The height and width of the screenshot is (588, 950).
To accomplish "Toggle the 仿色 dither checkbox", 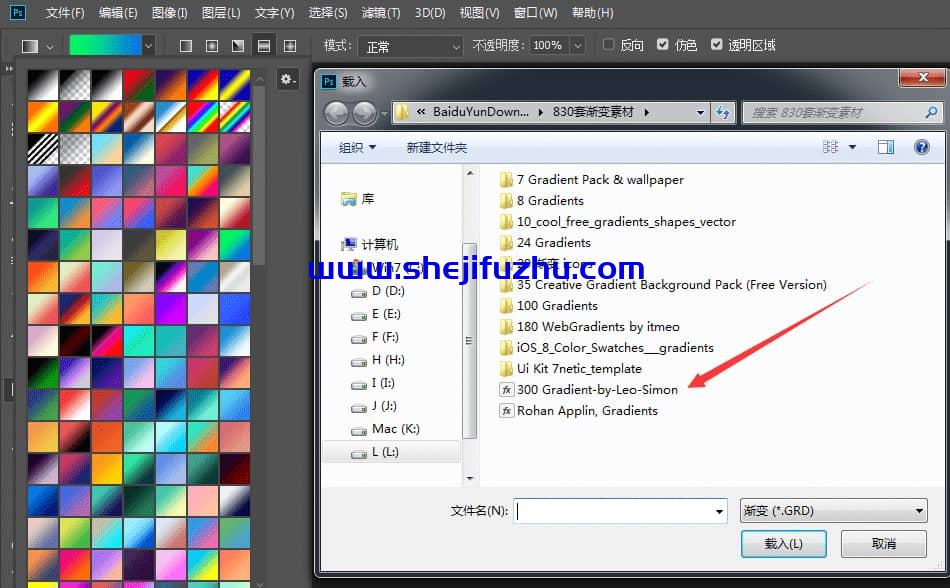I will (x=663, y=44).
